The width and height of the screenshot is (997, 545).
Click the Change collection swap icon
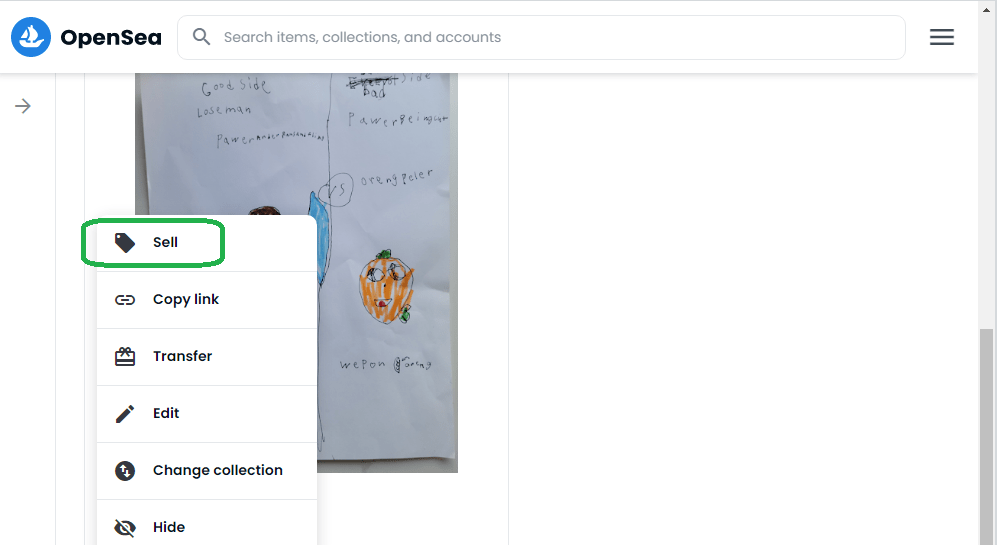pos(125,471)
